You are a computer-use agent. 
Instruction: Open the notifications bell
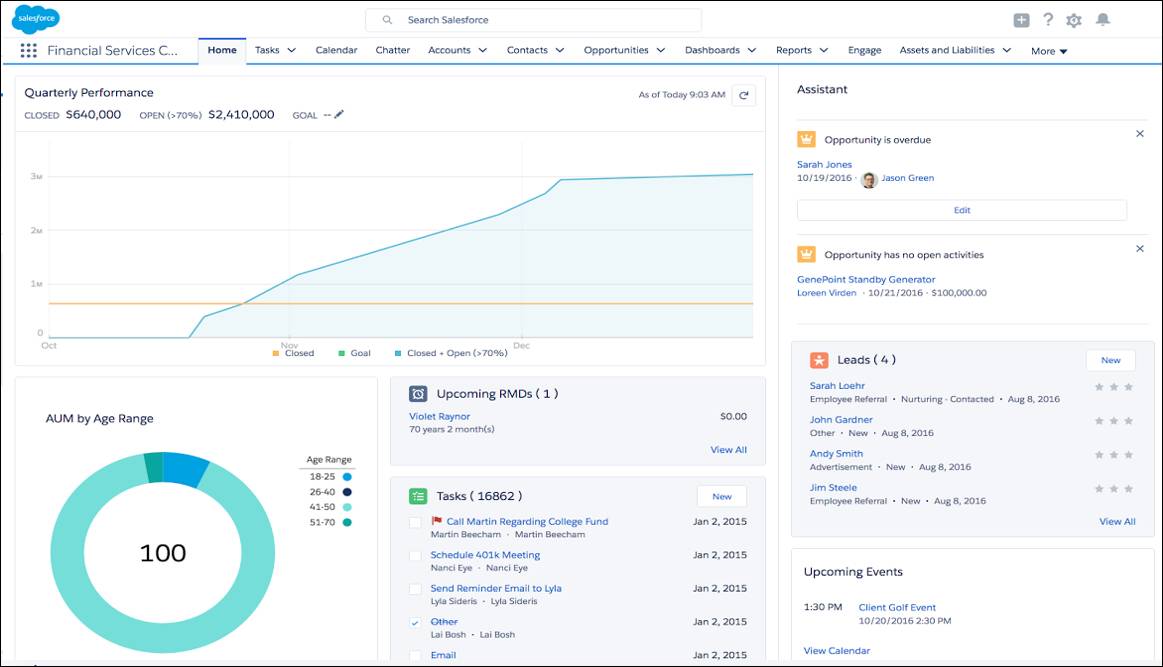click(1103, 20)
